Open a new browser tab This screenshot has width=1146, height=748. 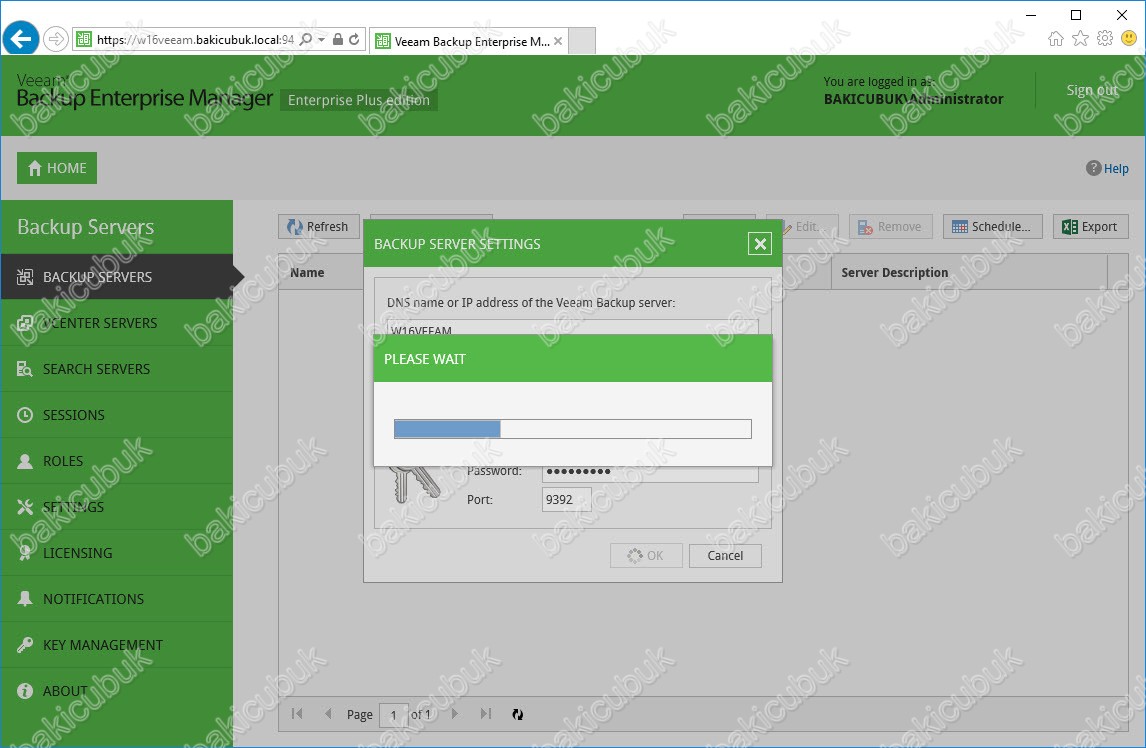(x=582, y=41)
